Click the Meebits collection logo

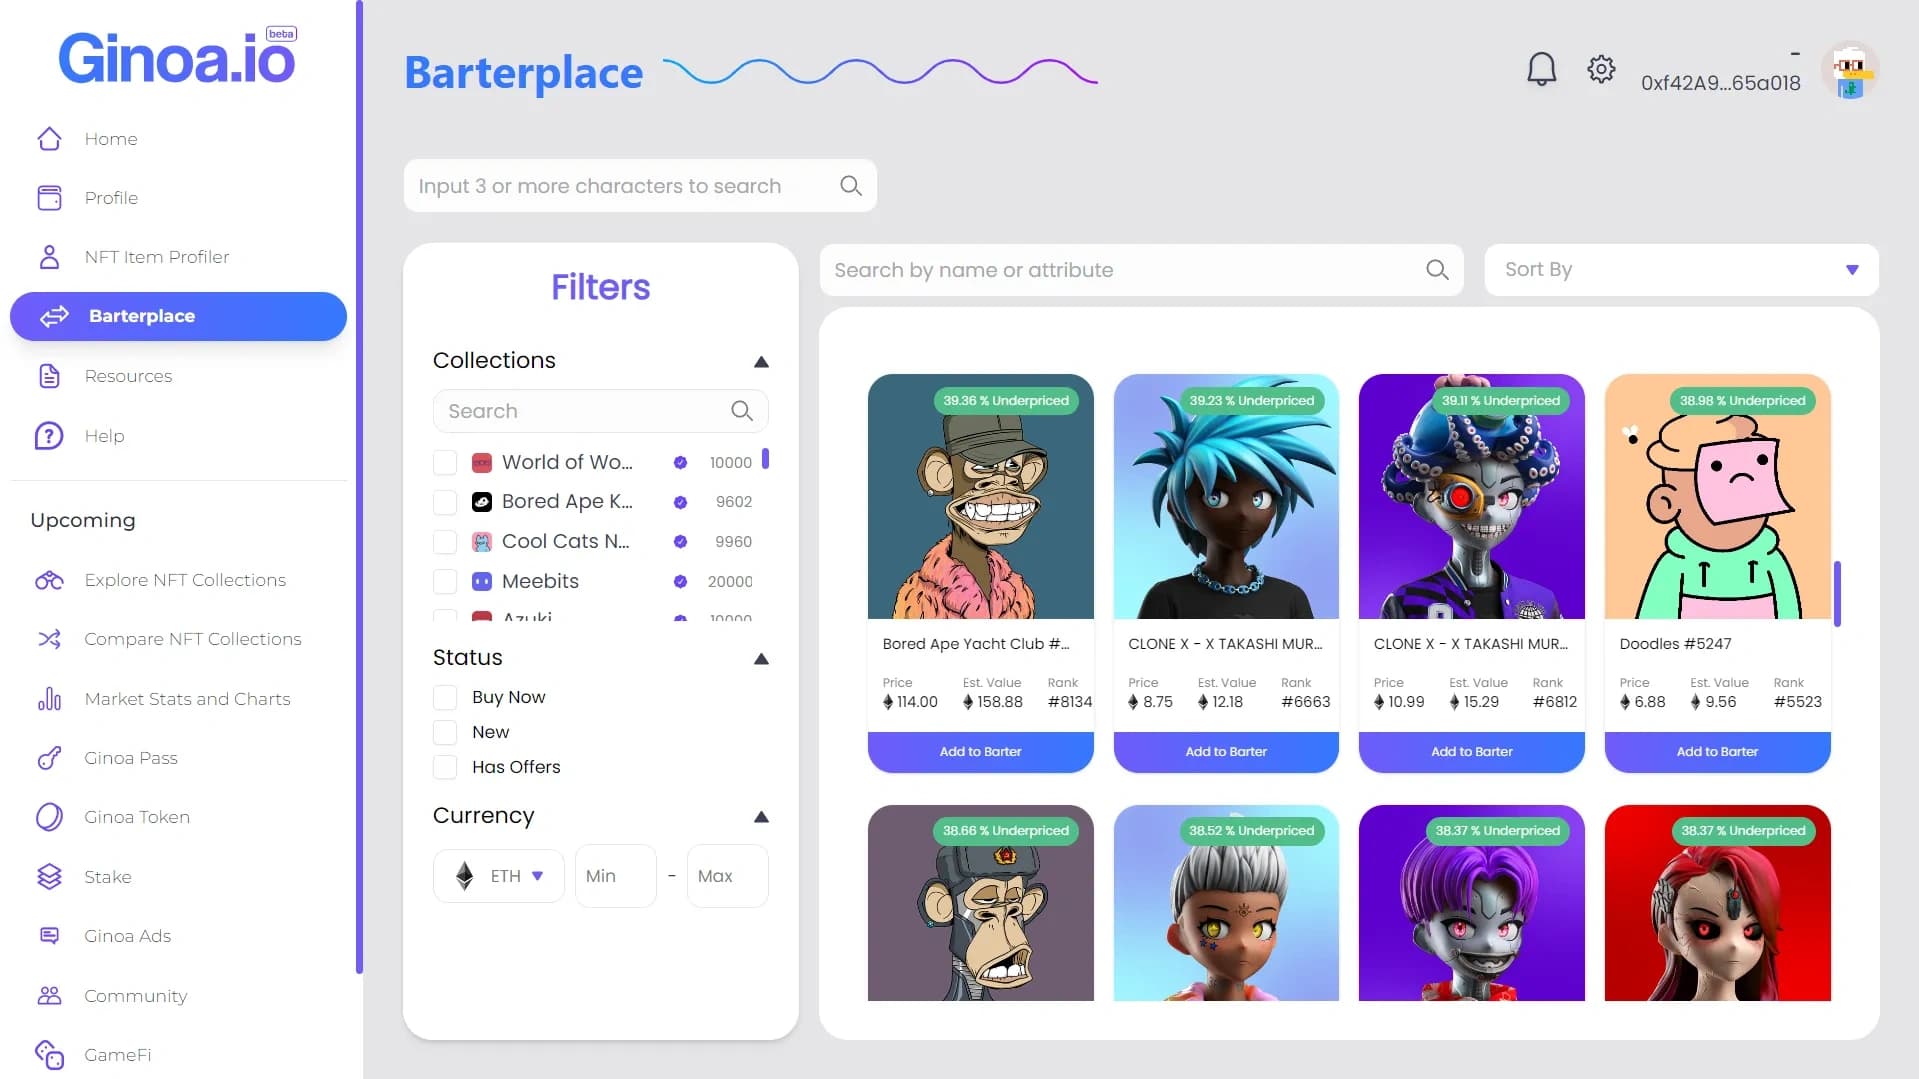click(x=482, y=581)
